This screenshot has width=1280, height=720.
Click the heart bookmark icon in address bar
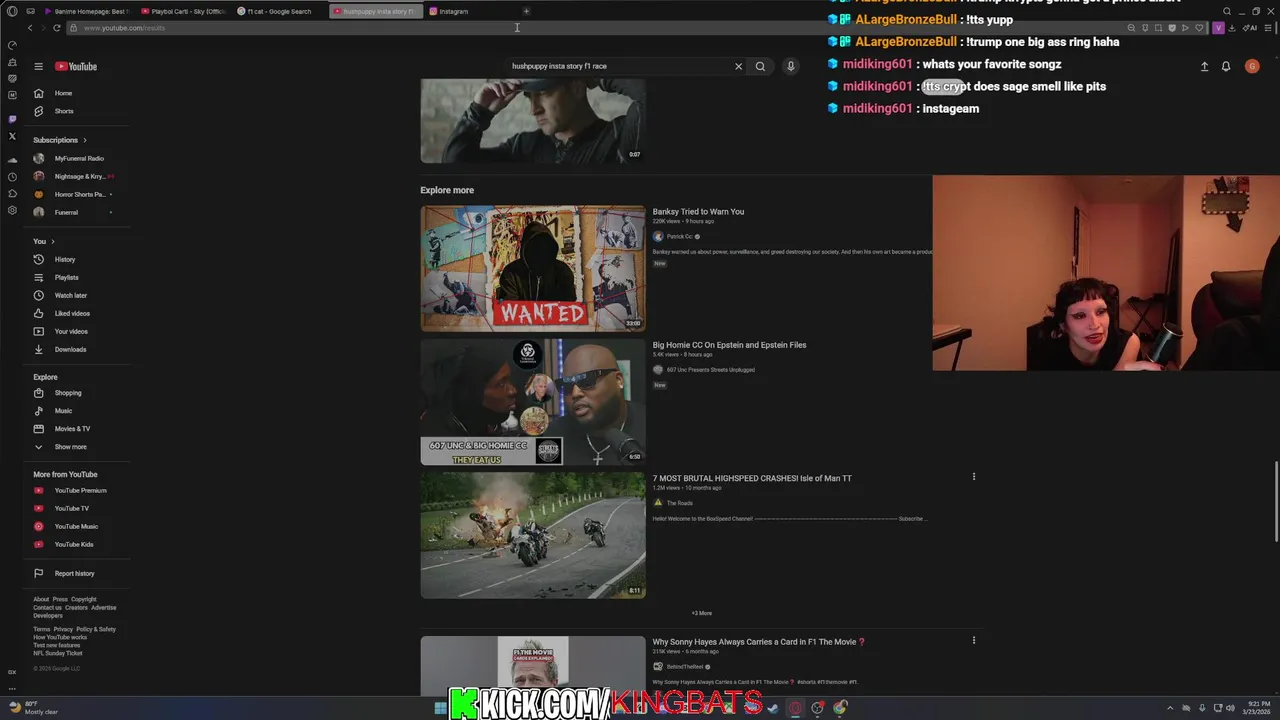point(1199,28)
